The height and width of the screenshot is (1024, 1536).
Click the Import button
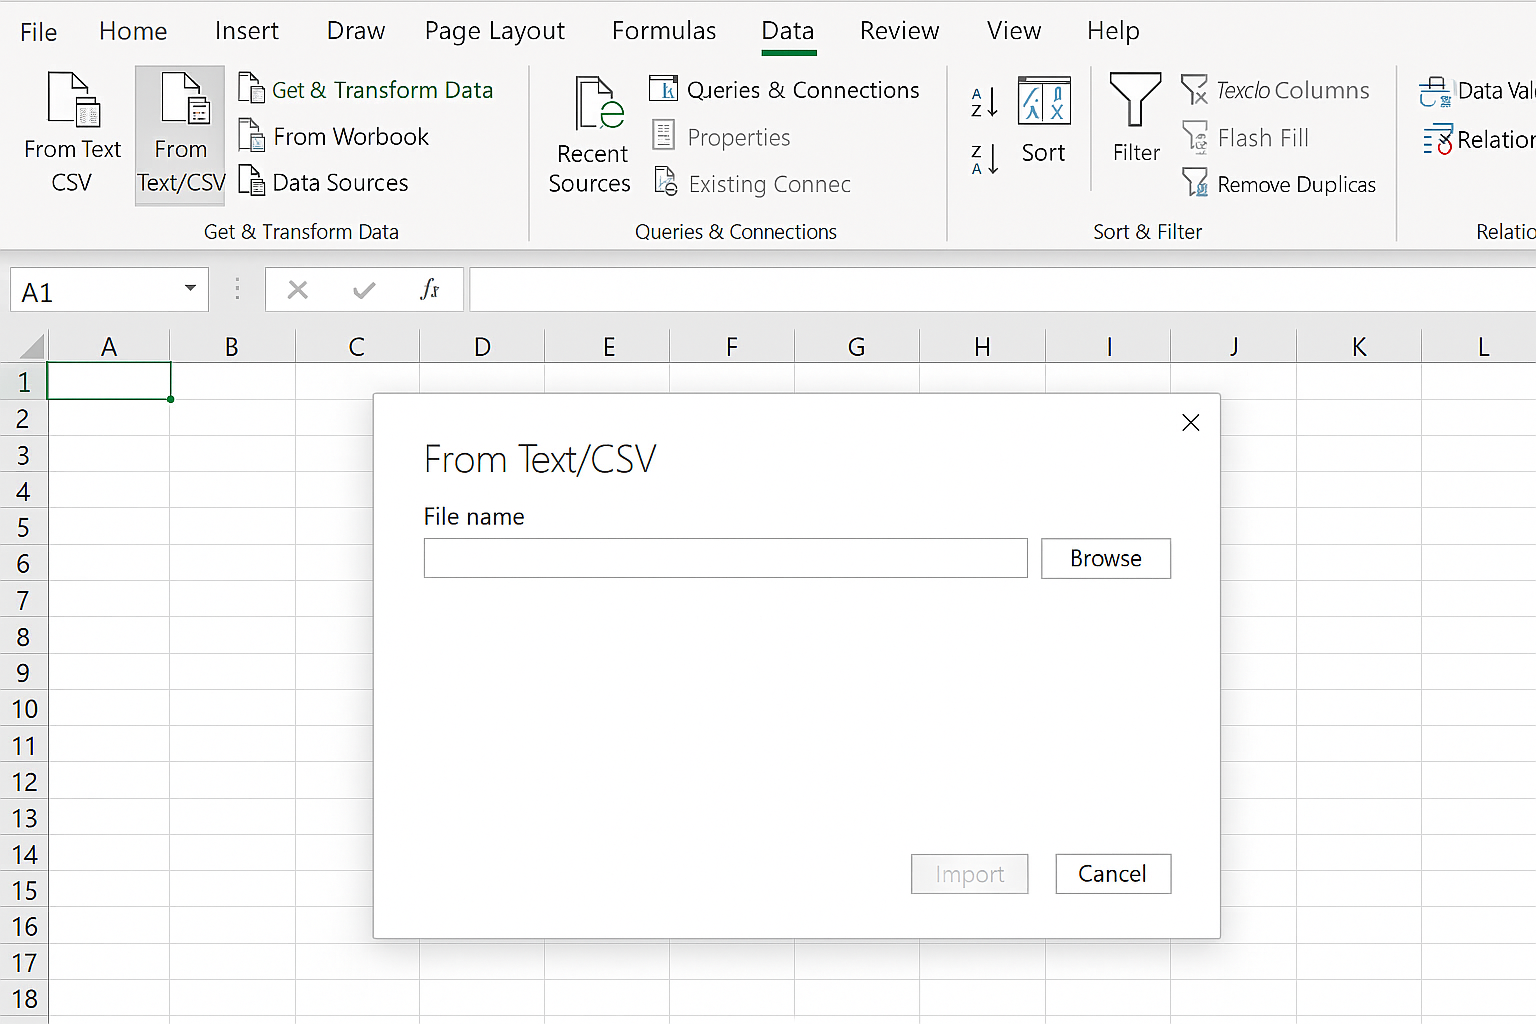click(969, 874)
